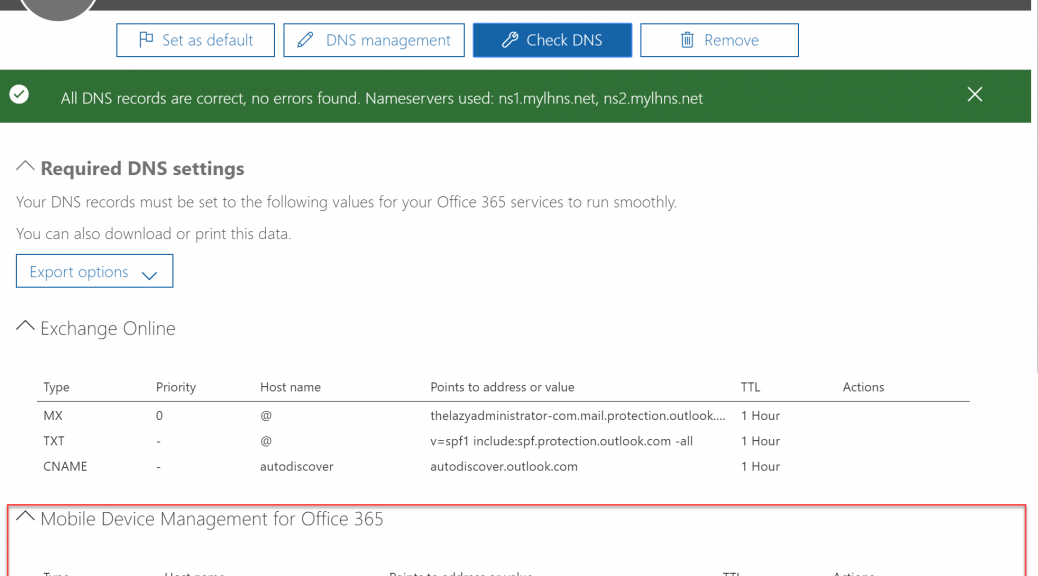This screenshot has width=1038, height=576.
Task: Click the TTL column header in Exchange Online
Action: pos(751,387)
